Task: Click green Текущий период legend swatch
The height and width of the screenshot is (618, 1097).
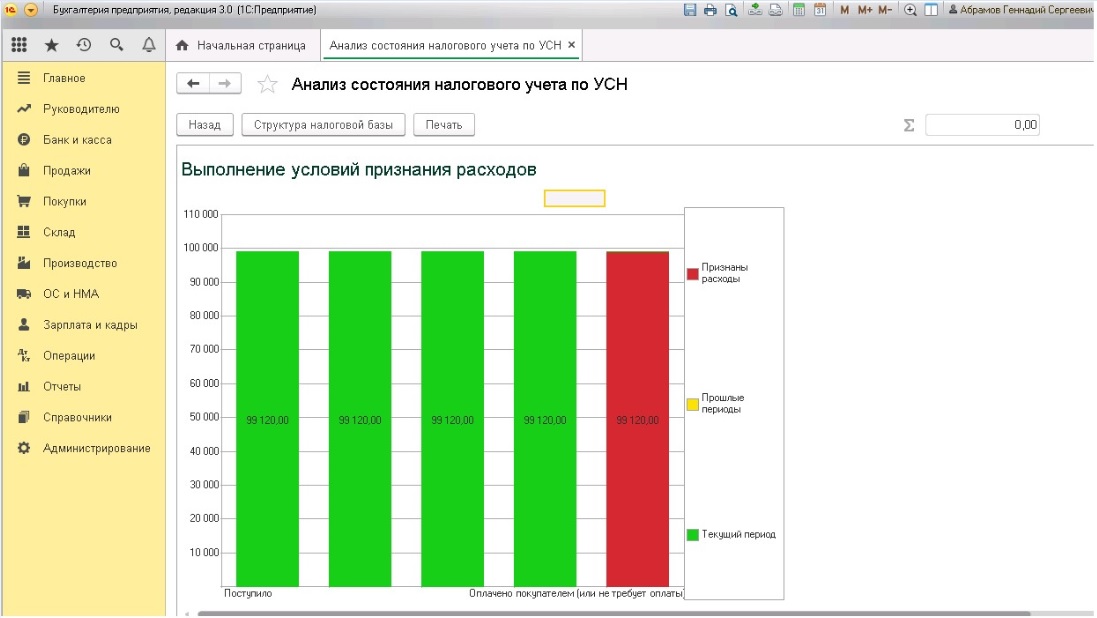Action: (x=693, y=535)
